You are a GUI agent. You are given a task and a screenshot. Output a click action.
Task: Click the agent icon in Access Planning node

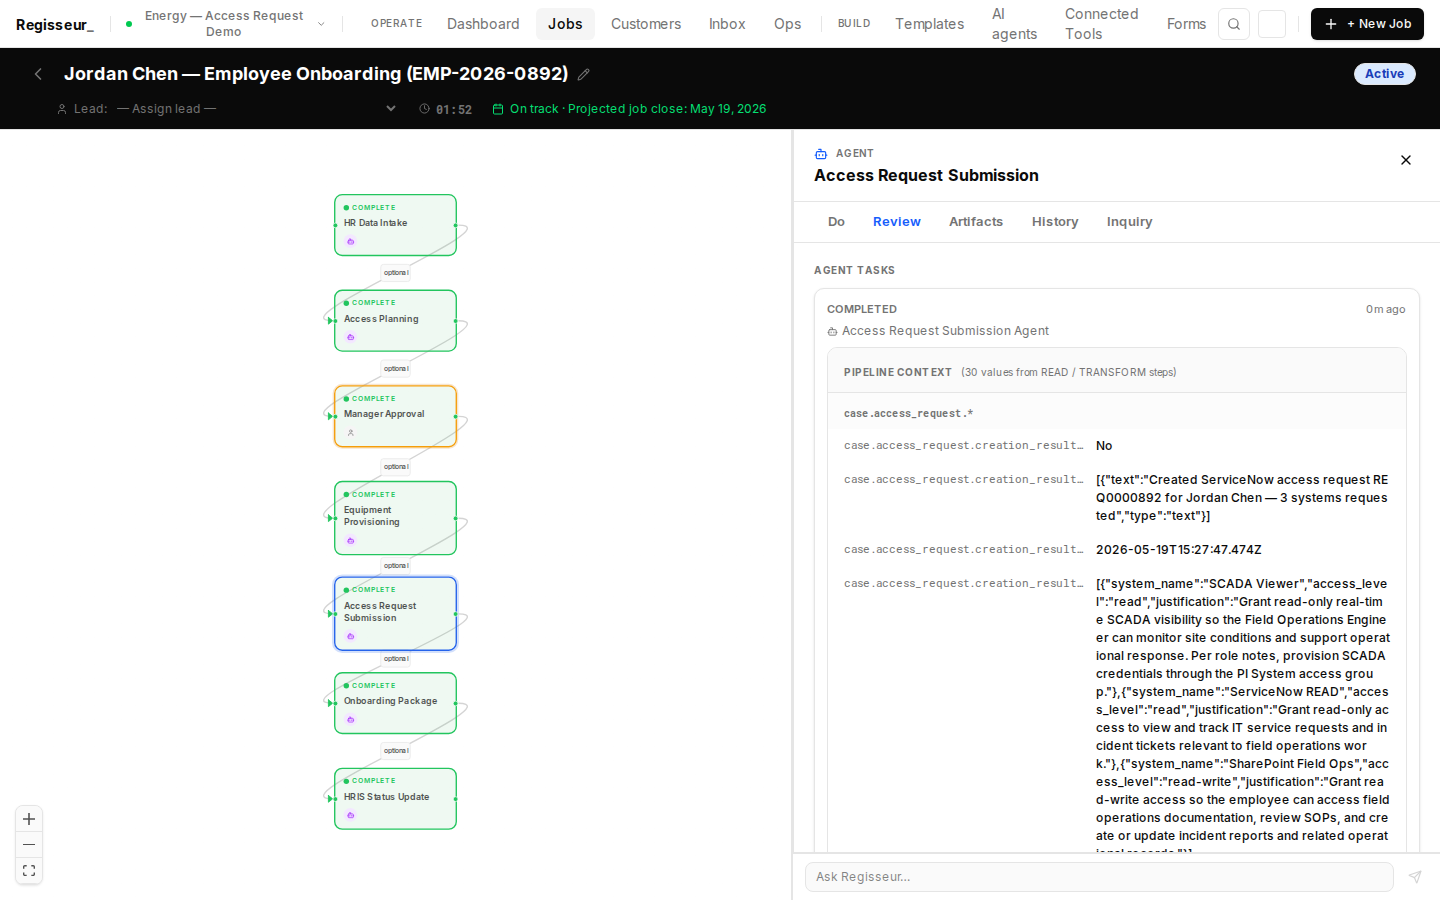tap(350, 337)
